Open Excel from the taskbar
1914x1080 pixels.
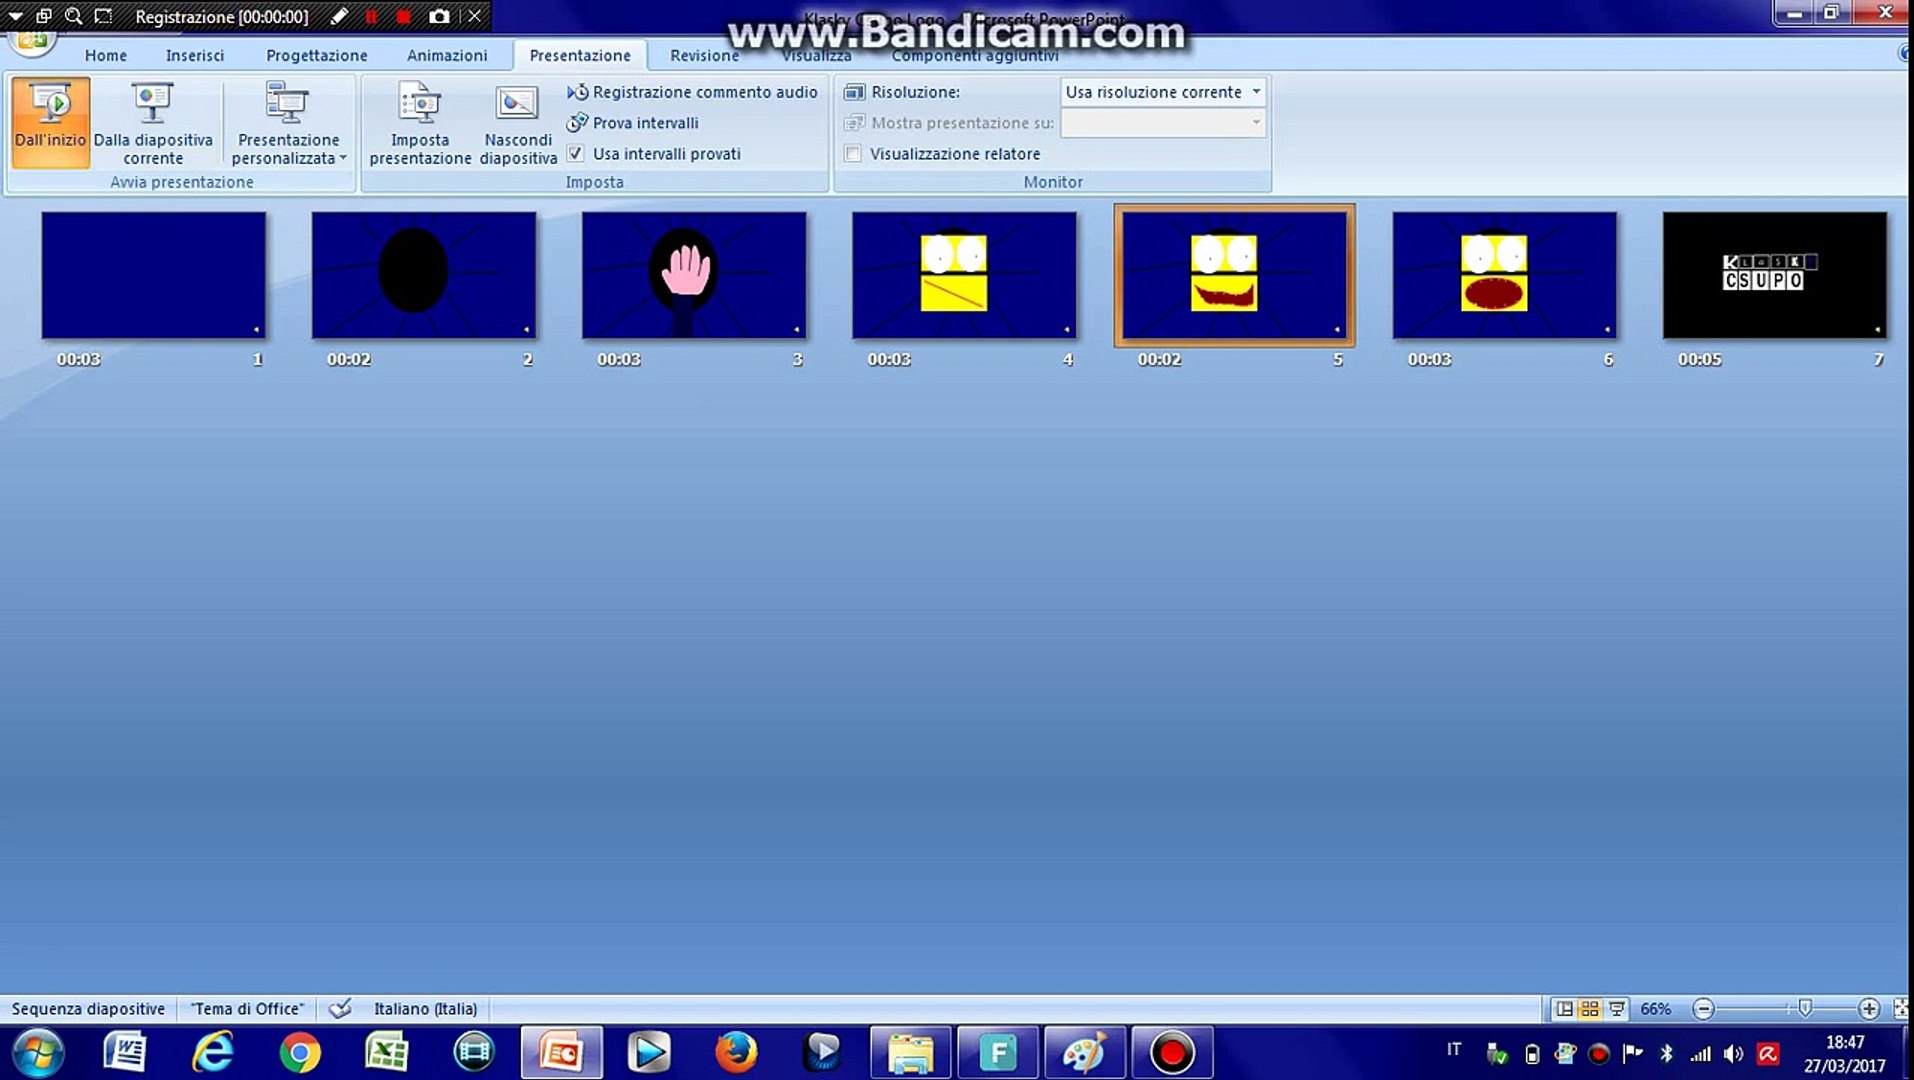(386, 1053)
